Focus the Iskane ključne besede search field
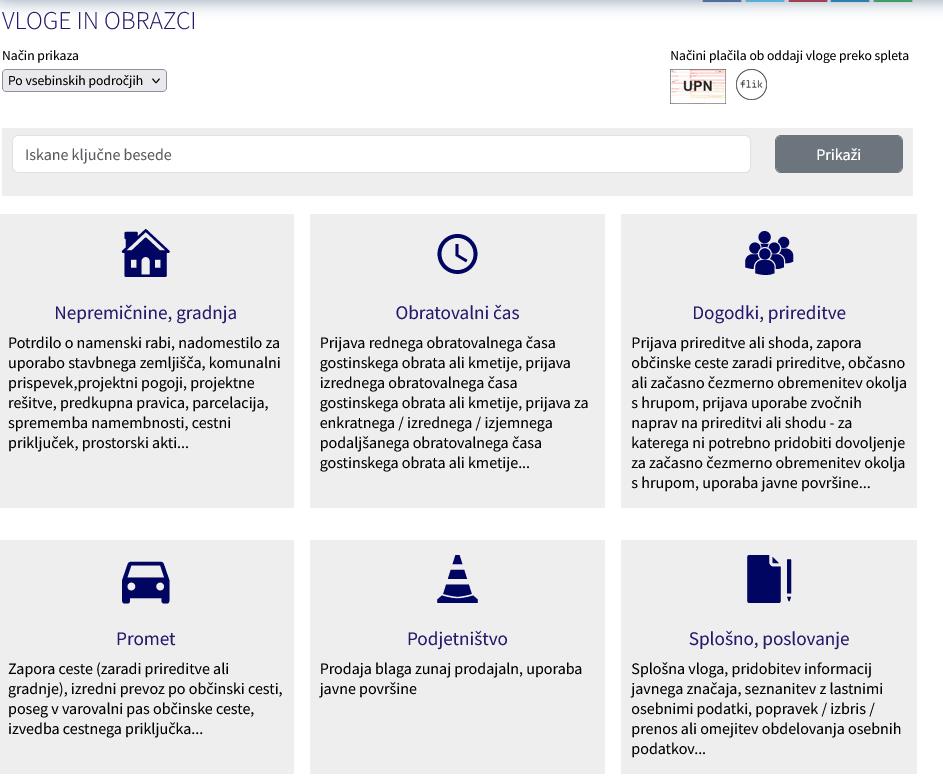This screenshot has height=777, width=943. (x=381, y=155)
